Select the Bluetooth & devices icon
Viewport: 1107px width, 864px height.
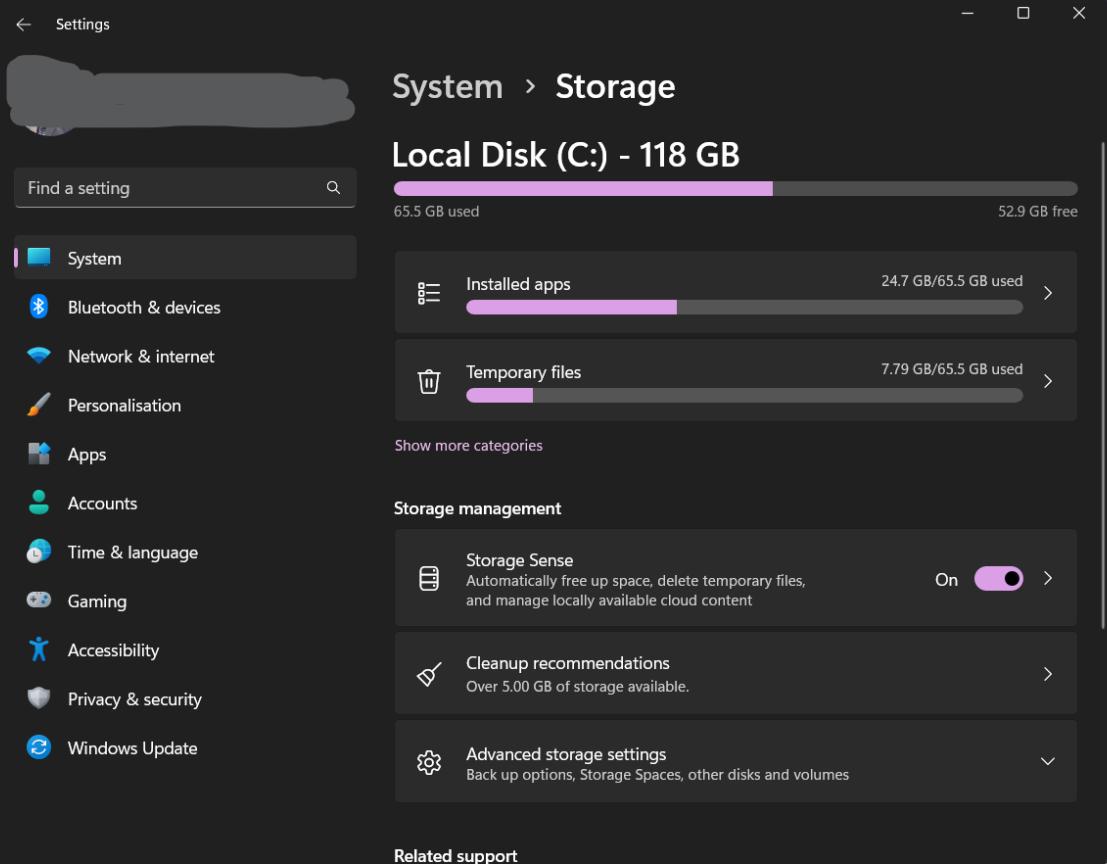(x=37, y=307)
